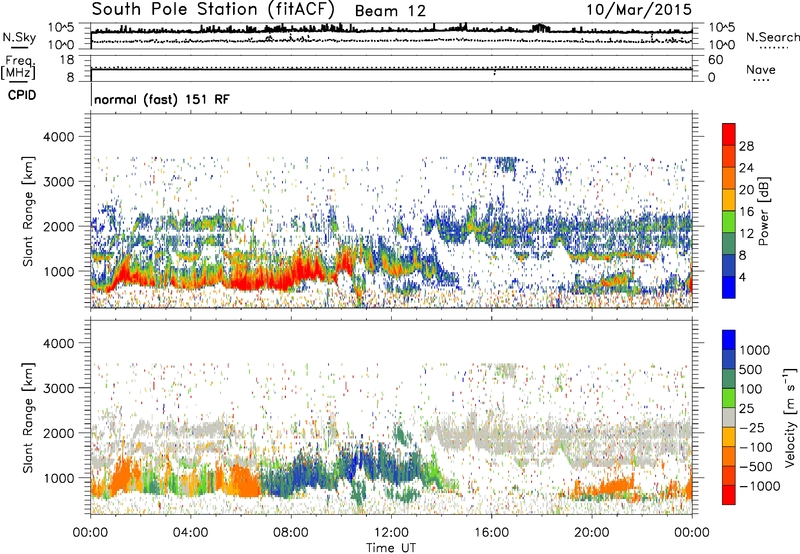Viewport: 800px width, 554px height.
Task: Click the Slant Range label of the power panel
Action: [28, 211]
